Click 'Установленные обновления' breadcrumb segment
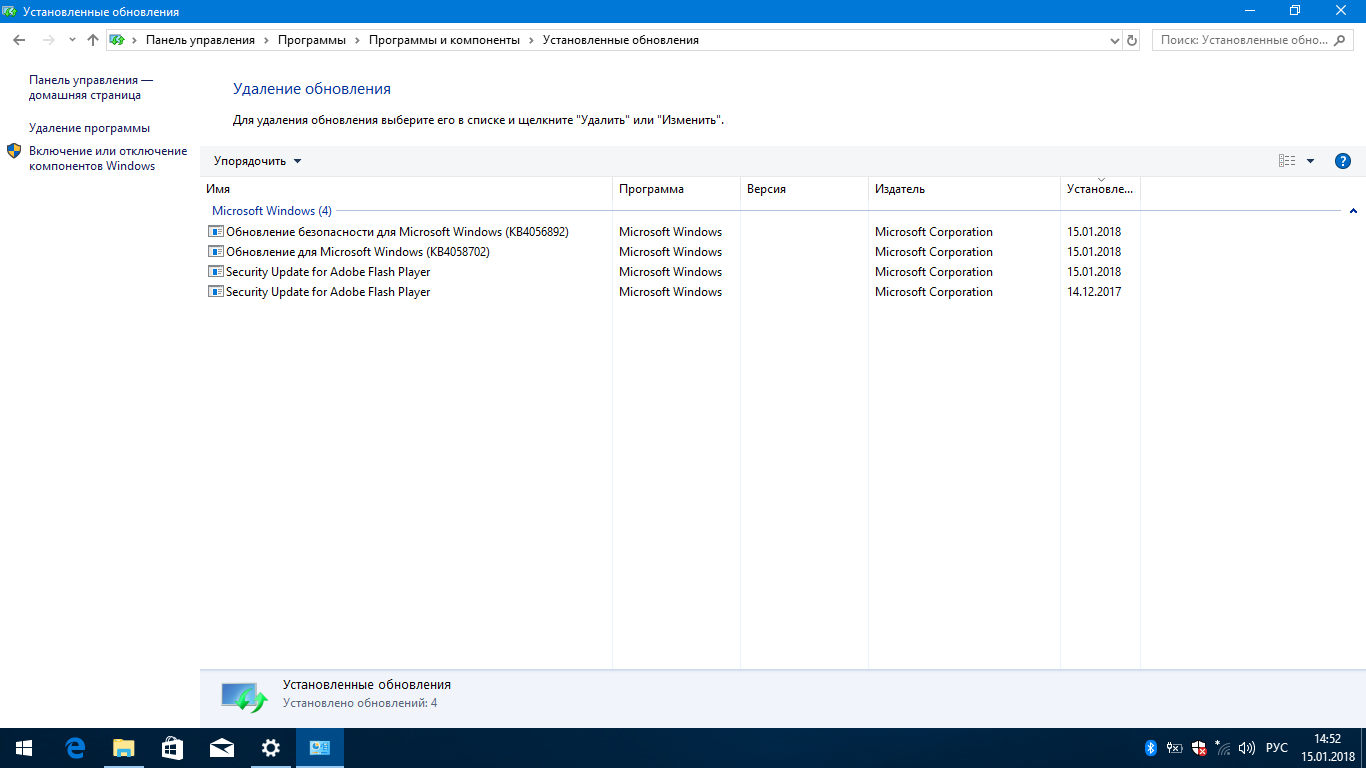The width and height of the screenshot is (1366, 768). (621, 40)
